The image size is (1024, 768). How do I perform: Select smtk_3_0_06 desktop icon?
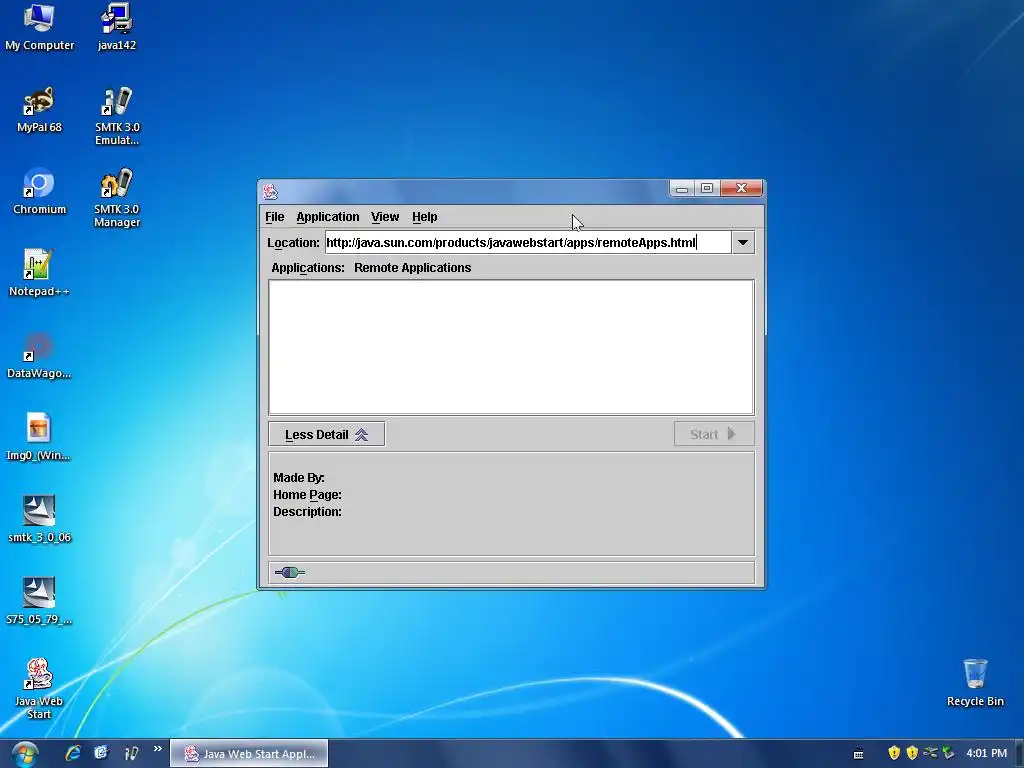39,520
